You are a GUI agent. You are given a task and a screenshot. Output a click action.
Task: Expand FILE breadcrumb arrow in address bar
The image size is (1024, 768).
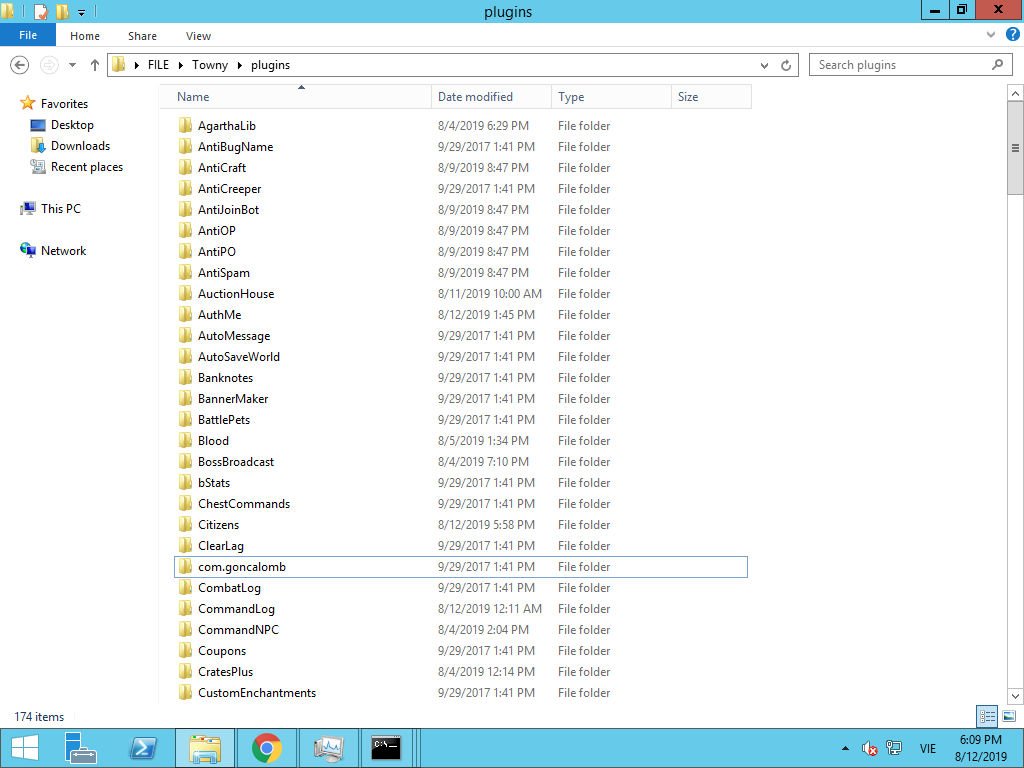coord(181,65)
